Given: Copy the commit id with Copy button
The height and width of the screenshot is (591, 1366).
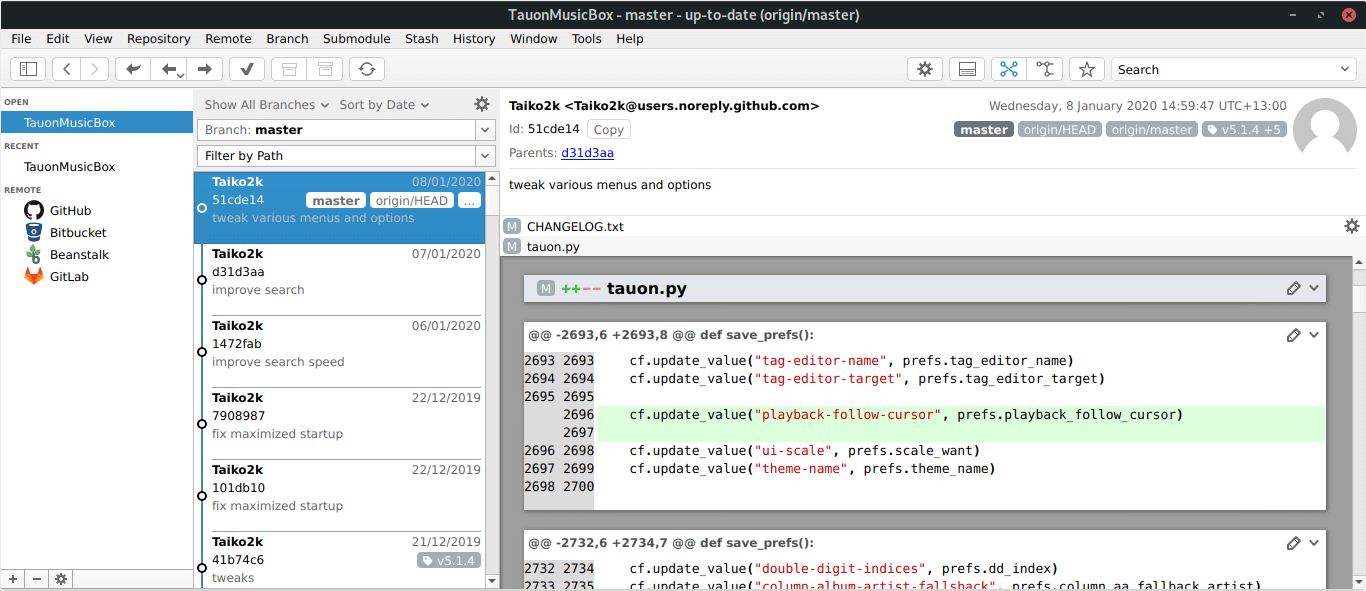Looking at the screenshot, I should pos(608,129).
